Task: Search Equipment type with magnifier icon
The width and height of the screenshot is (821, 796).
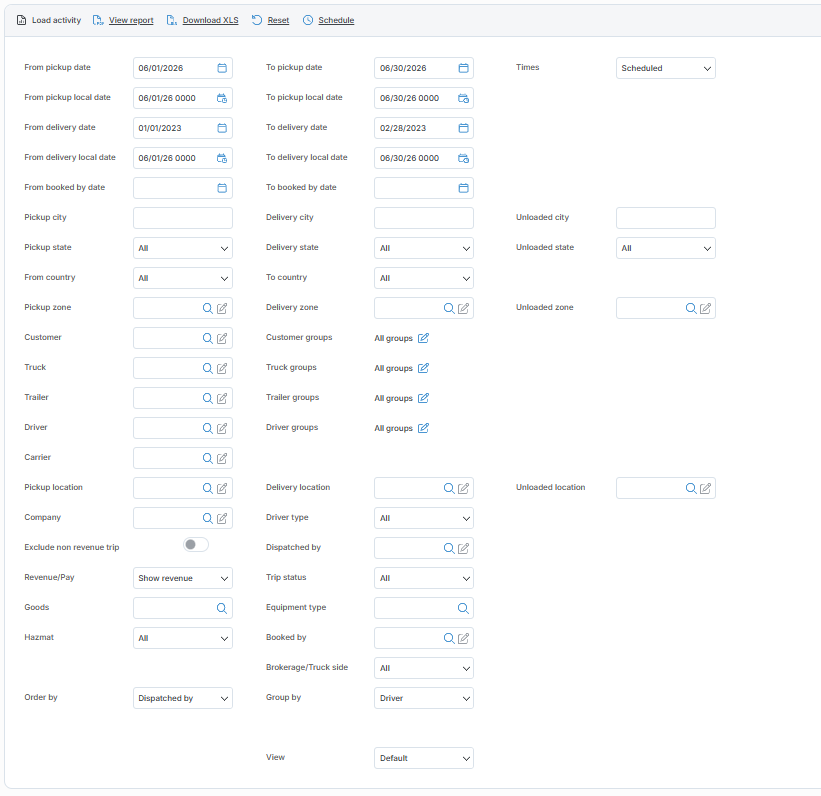Action: [x=463, y=608]
